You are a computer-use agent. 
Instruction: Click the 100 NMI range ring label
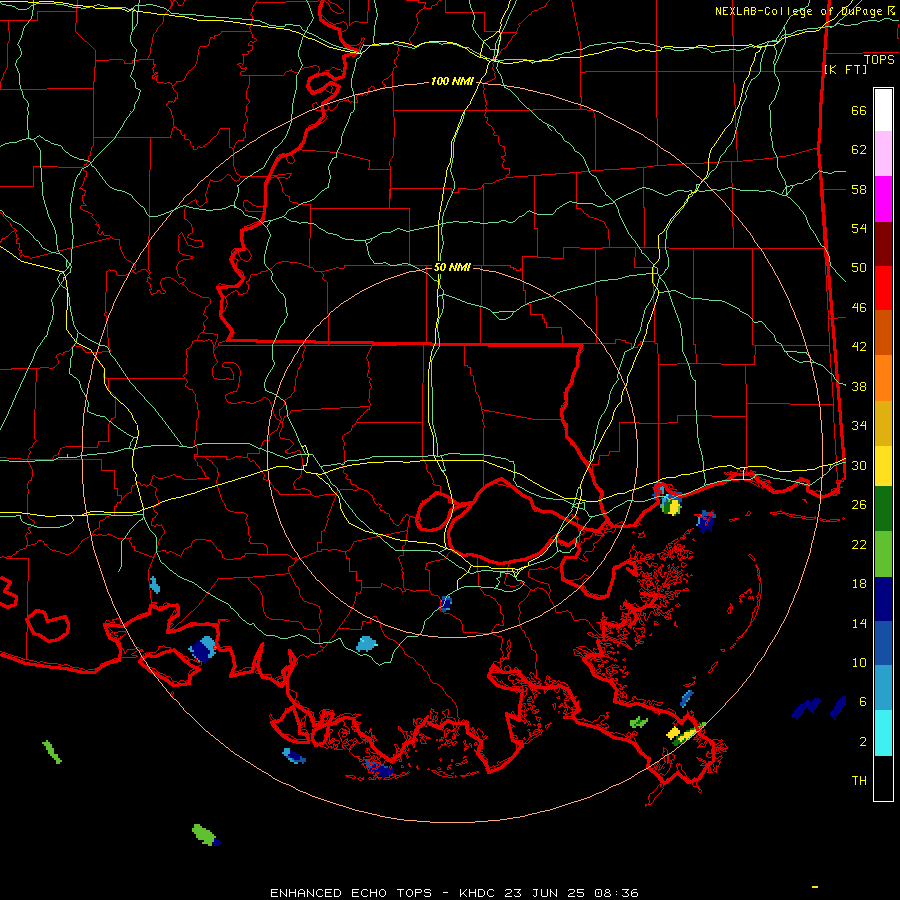452,82
